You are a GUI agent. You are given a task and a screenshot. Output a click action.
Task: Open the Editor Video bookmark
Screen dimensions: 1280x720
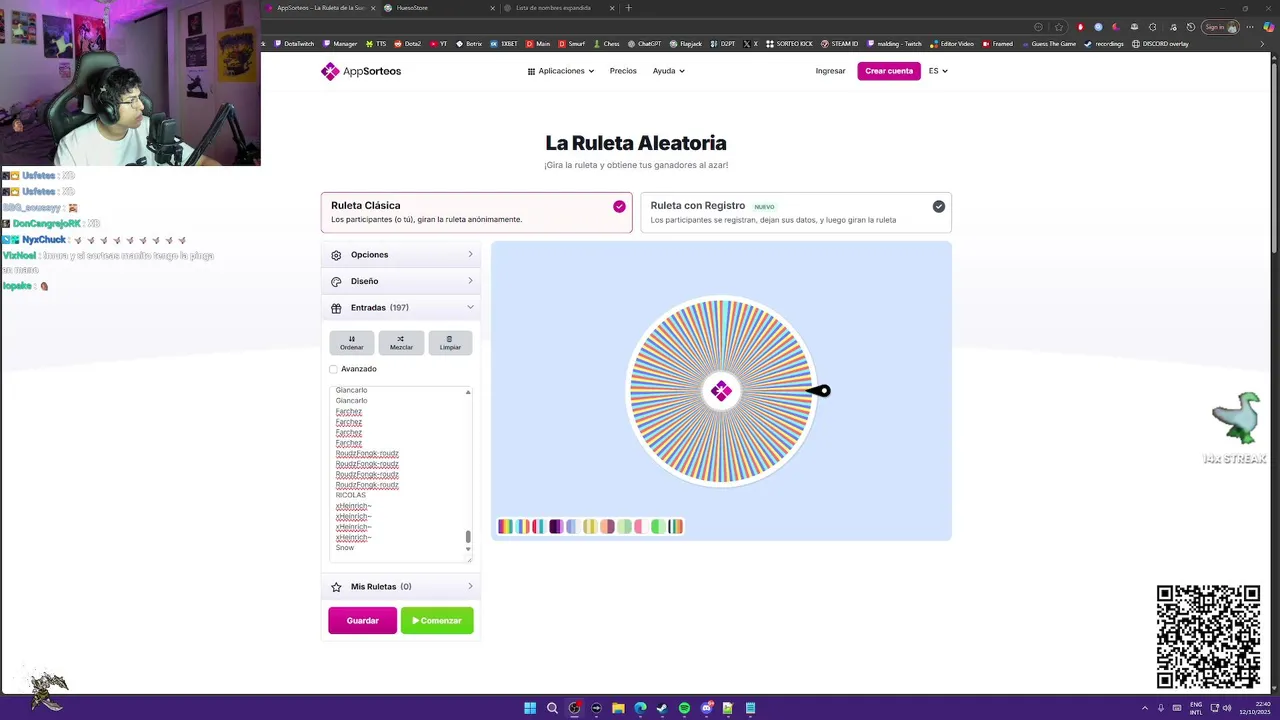pos(951,44)
